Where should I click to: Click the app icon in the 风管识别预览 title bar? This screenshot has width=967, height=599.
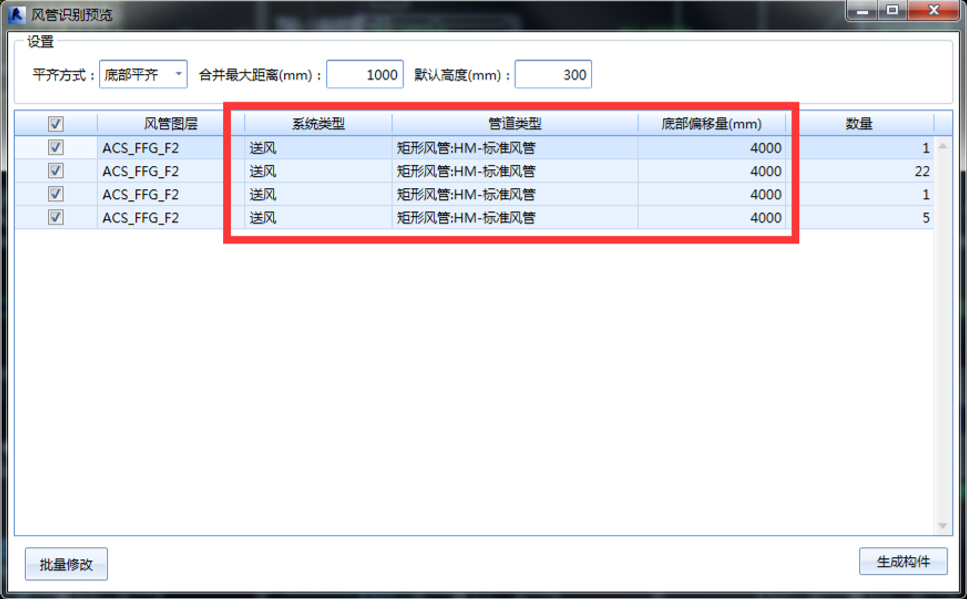click(x=17, y=14)
